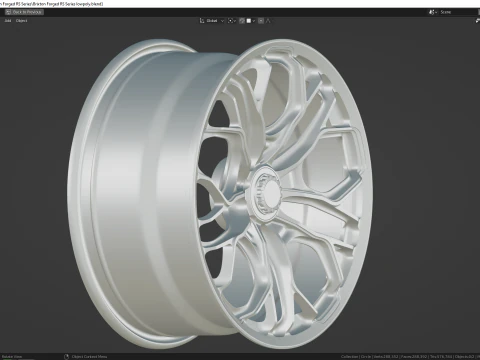Viewport: 480px width, 360px height.
Task: Click the wheel rim model in viewport
Action: pos(220,193)
